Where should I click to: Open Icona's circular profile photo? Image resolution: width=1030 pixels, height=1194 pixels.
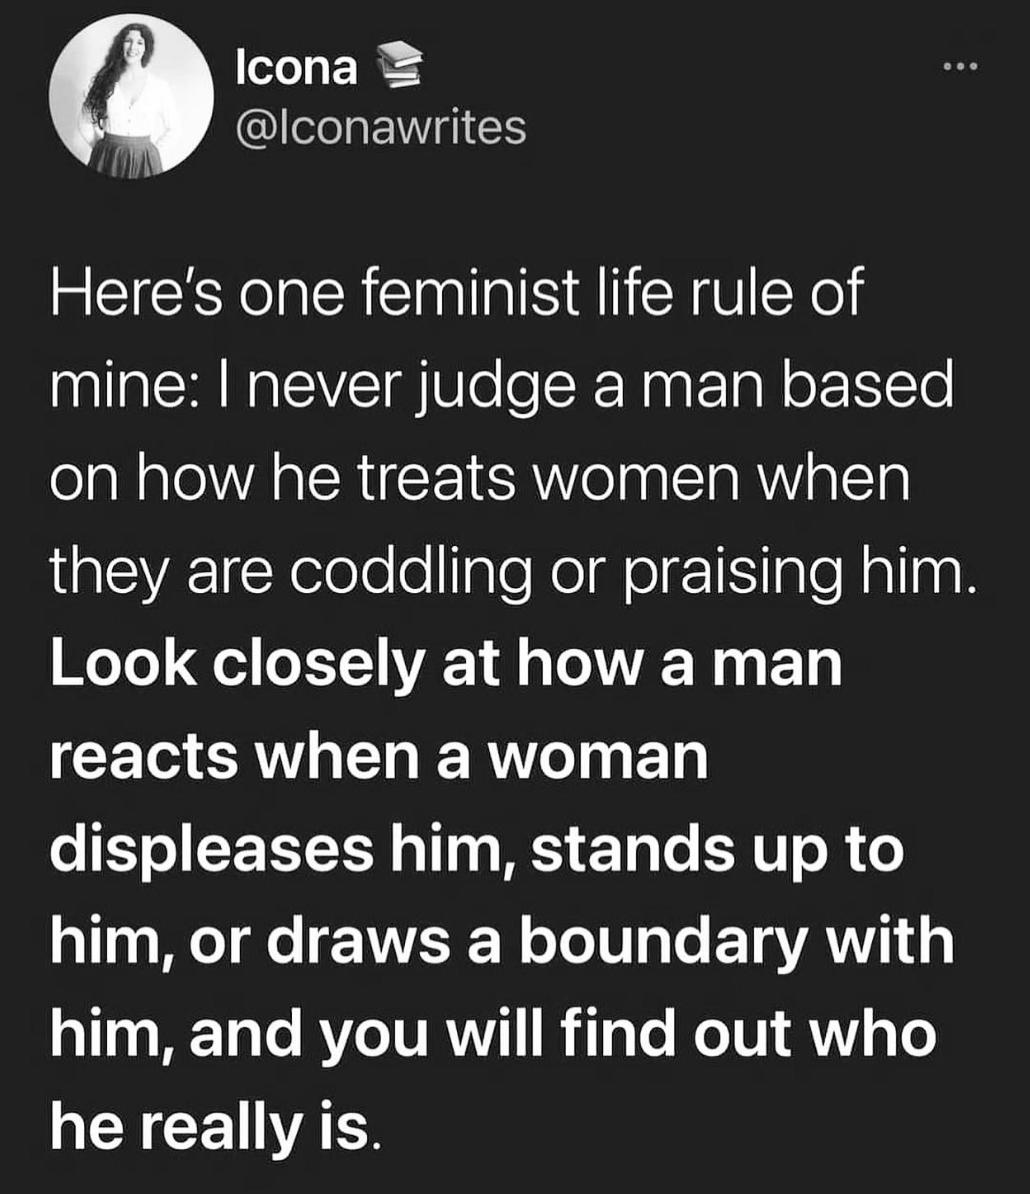click(131, 96)
